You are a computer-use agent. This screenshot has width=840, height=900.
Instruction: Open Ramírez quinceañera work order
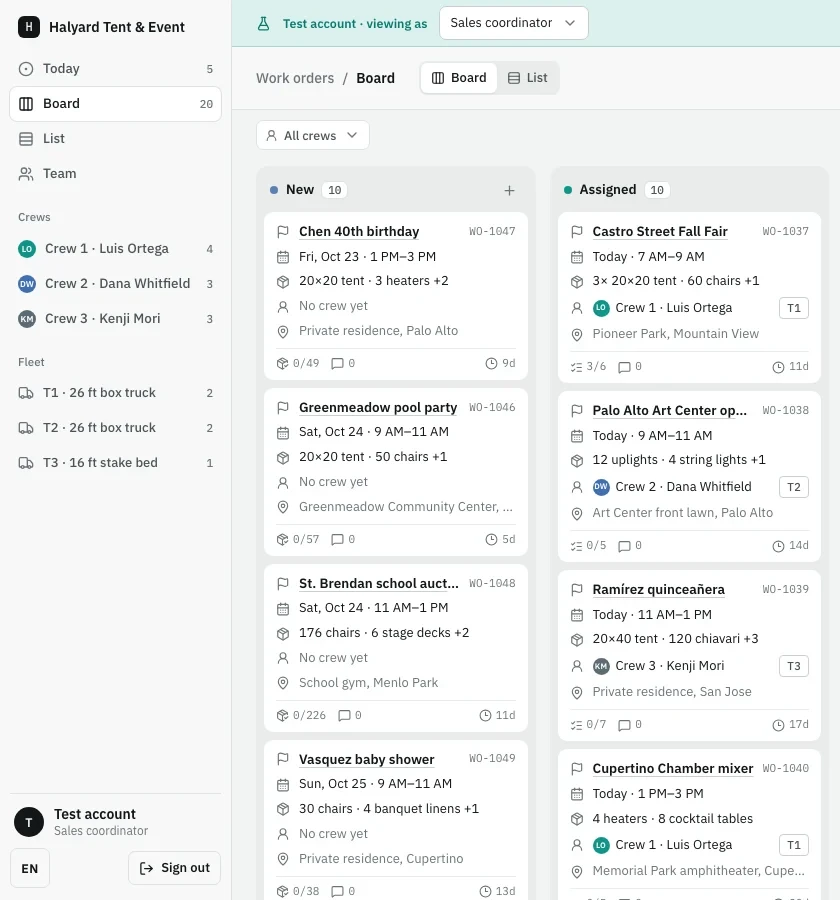click(x=659, y=589)
